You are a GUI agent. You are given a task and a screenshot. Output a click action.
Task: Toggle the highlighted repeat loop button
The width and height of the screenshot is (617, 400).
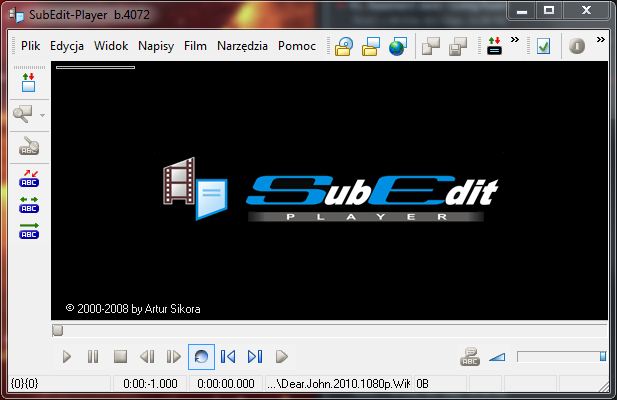click(x=201, y=357)
